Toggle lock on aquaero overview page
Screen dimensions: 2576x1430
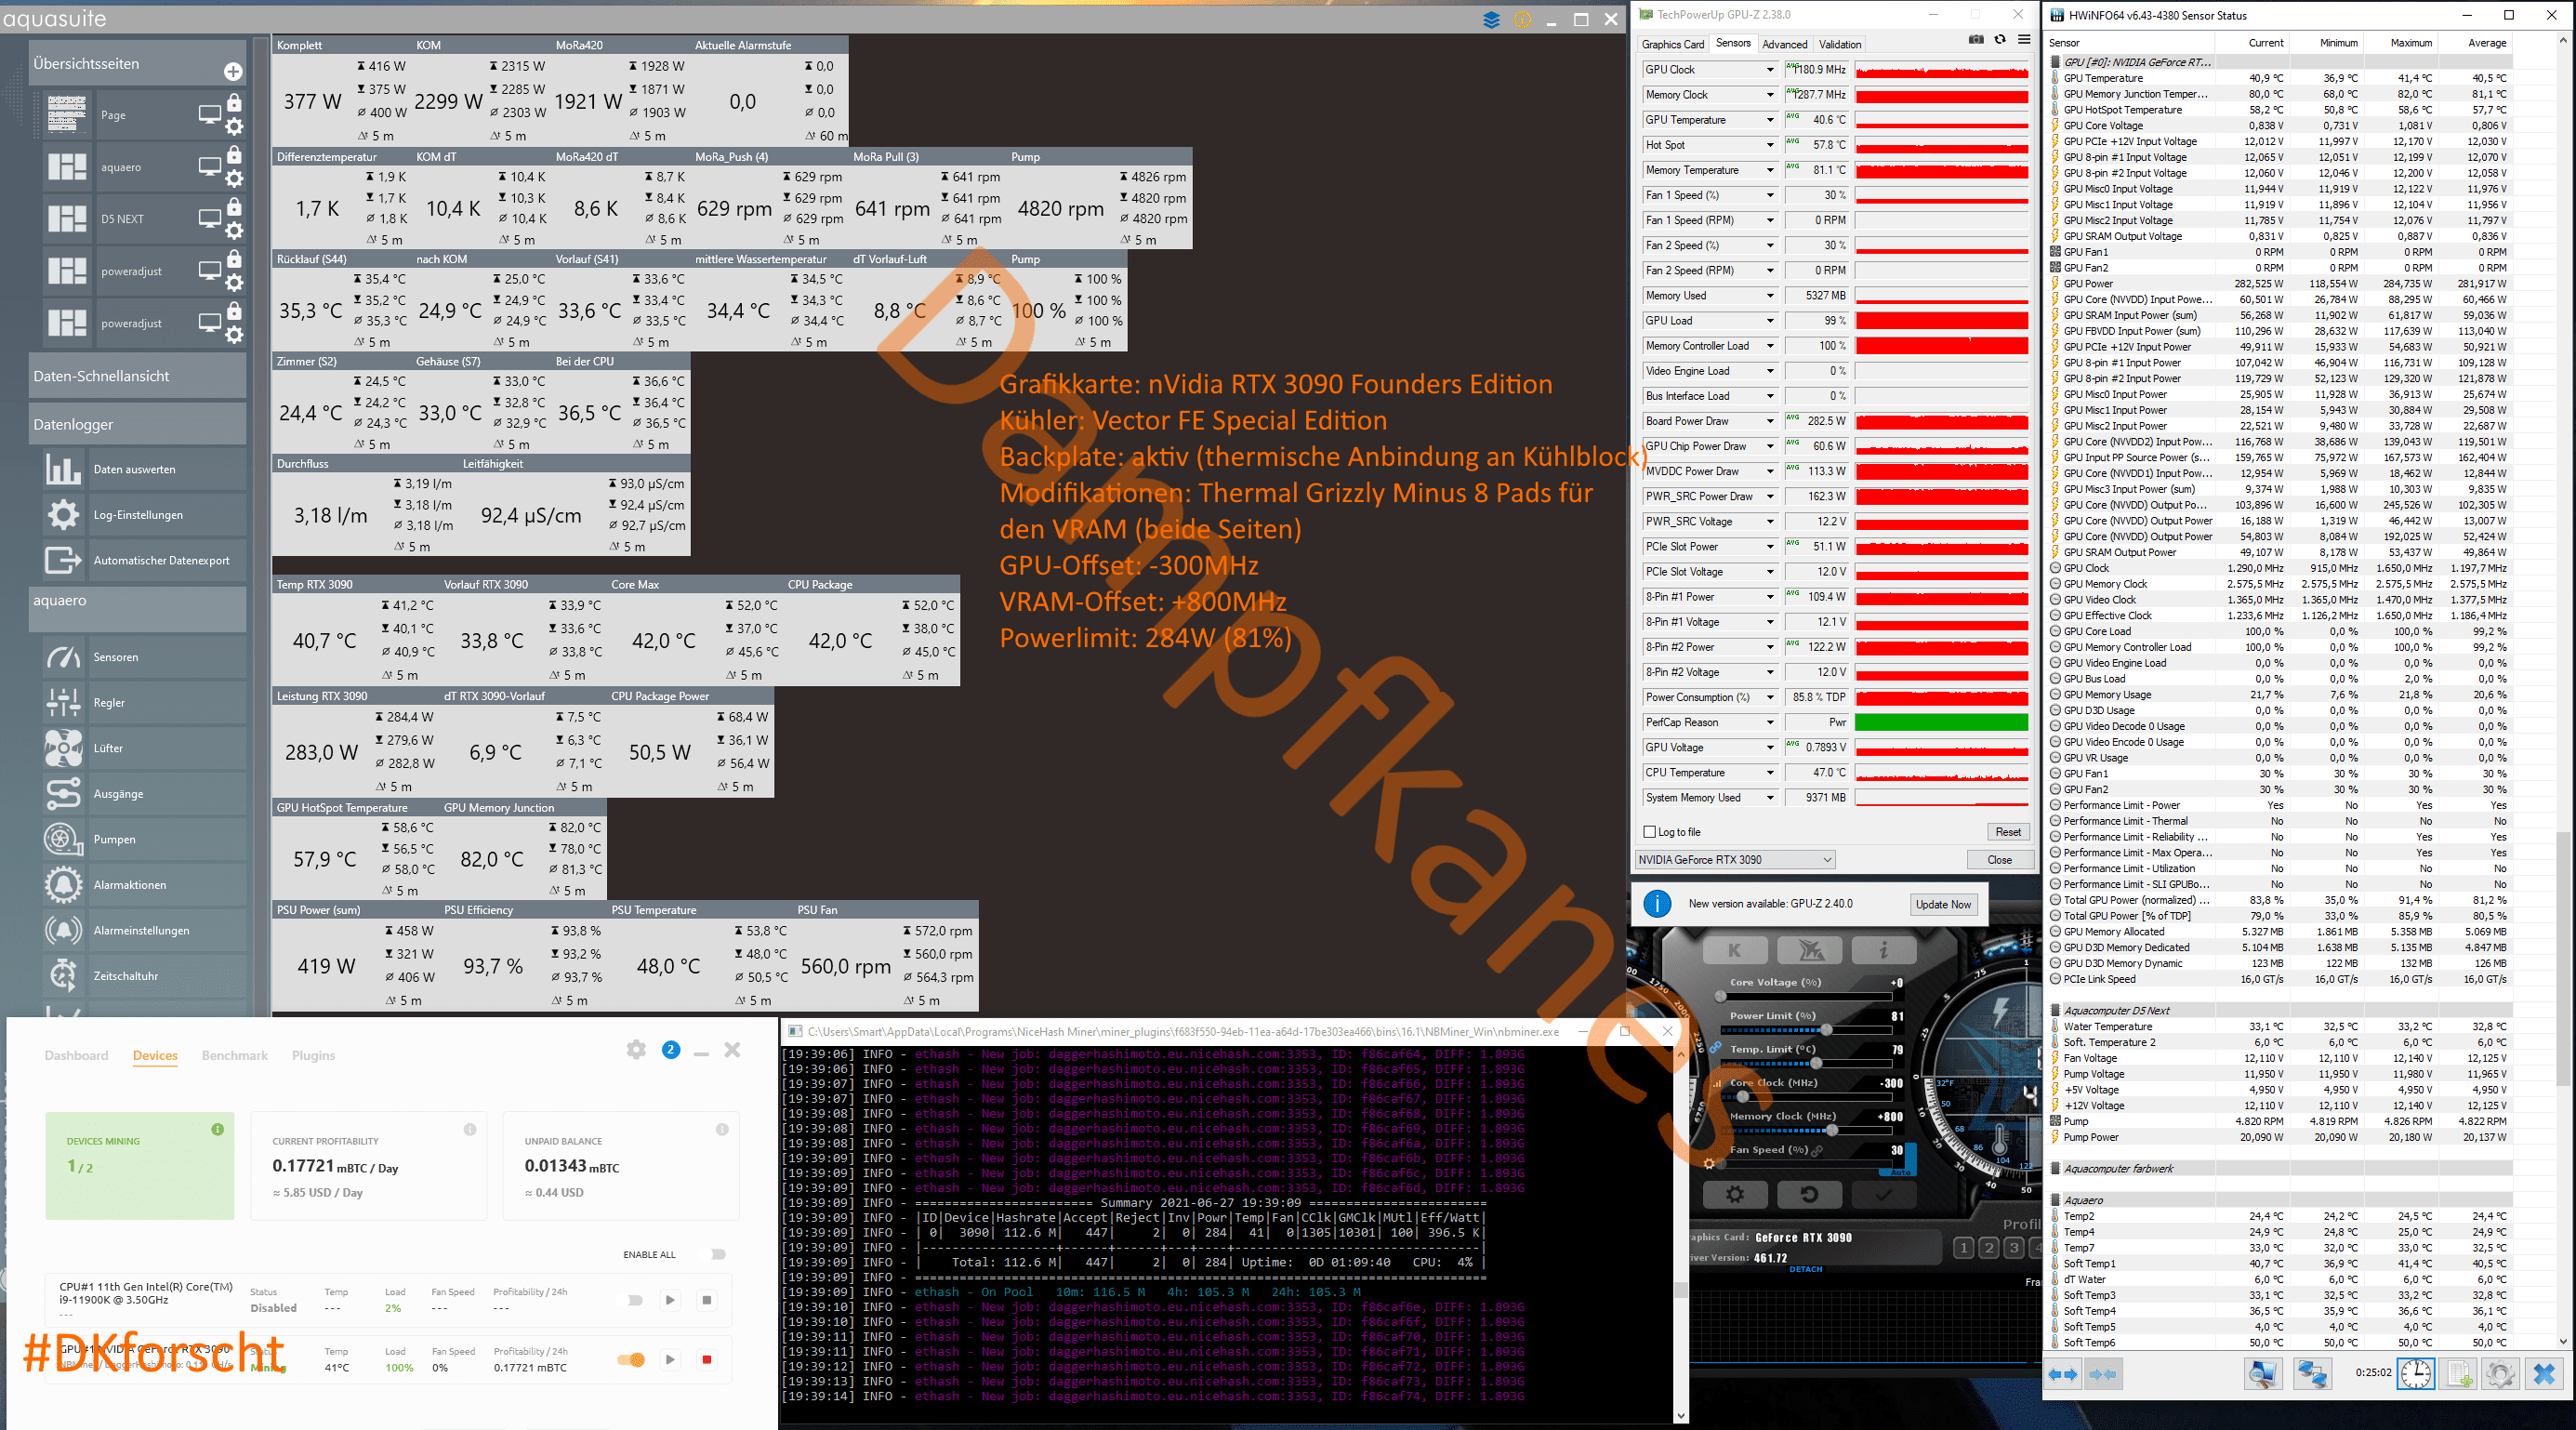tap(234, 154)
